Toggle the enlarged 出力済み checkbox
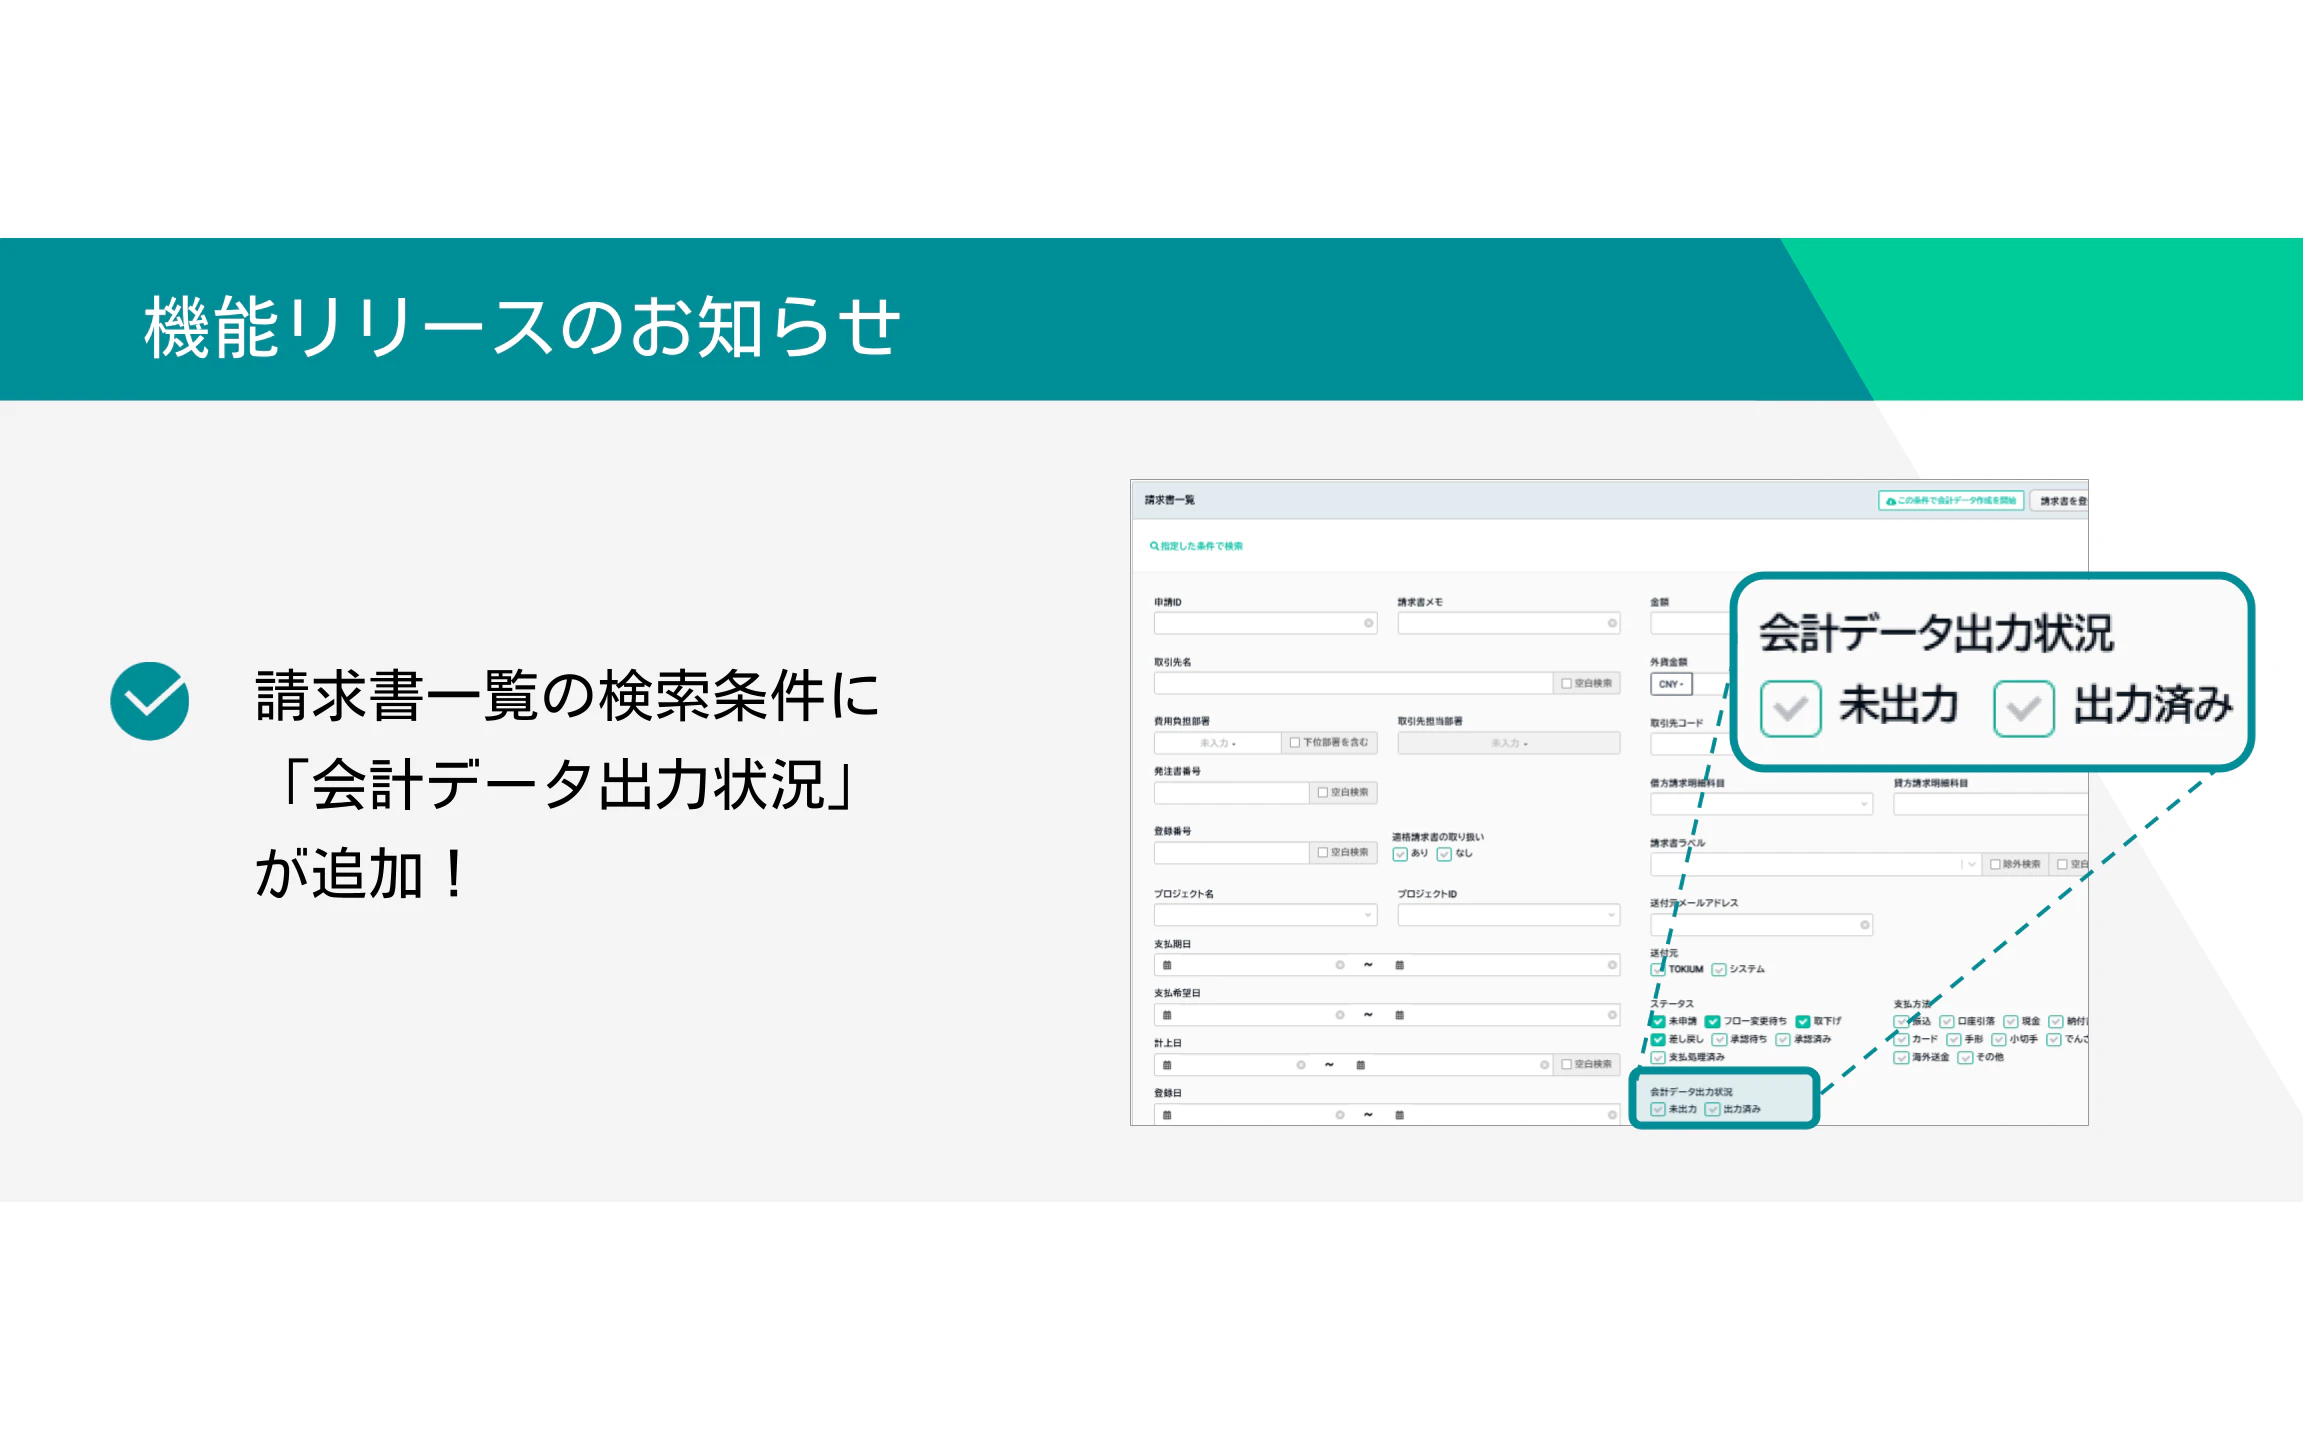 [2023, 709]
